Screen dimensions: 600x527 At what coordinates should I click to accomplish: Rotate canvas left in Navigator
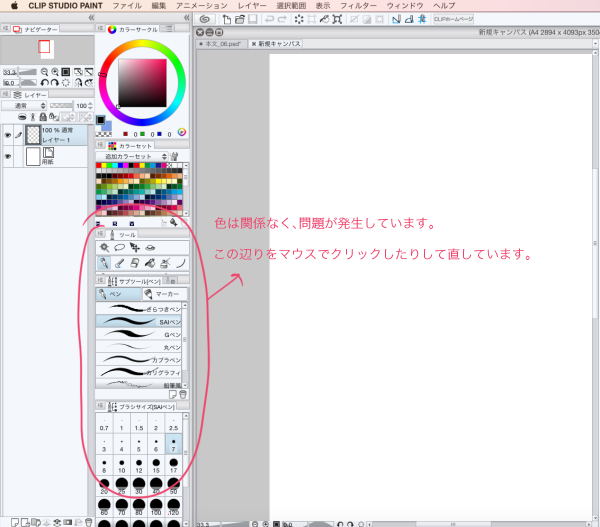coord(44,83)
